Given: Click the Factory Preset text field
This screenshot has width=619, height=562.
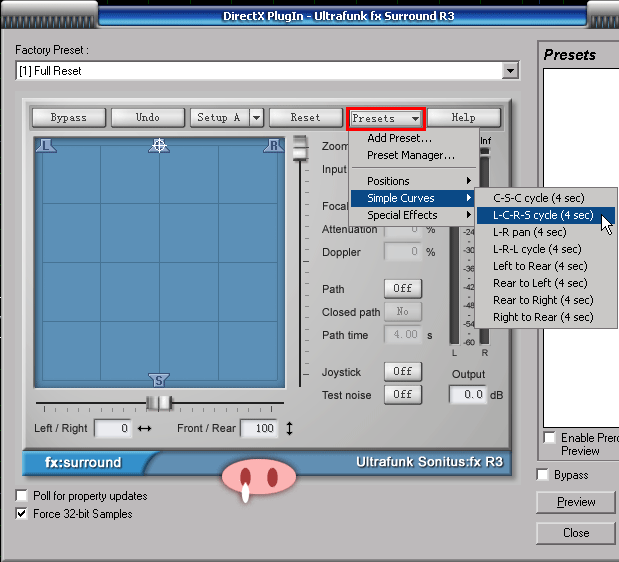Looking at the screenshot, I should [x=259, y=71].
